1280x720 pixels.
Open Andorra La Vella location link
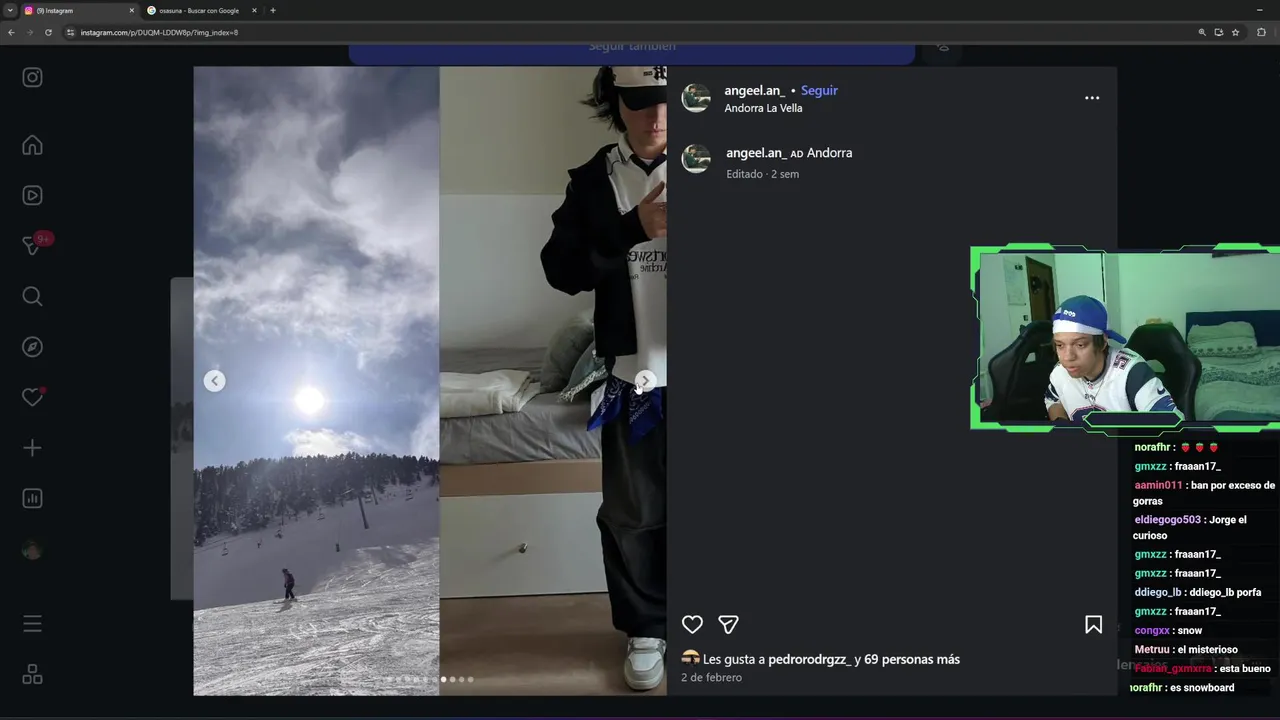(763, 108)
